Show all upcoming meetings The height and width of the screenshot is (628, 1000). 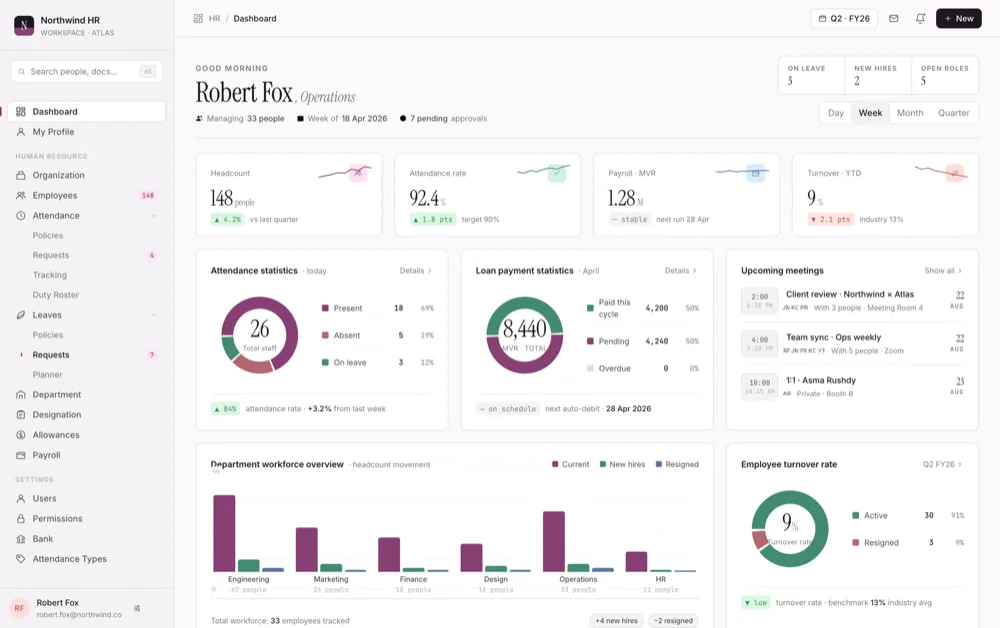click(943, 271)
